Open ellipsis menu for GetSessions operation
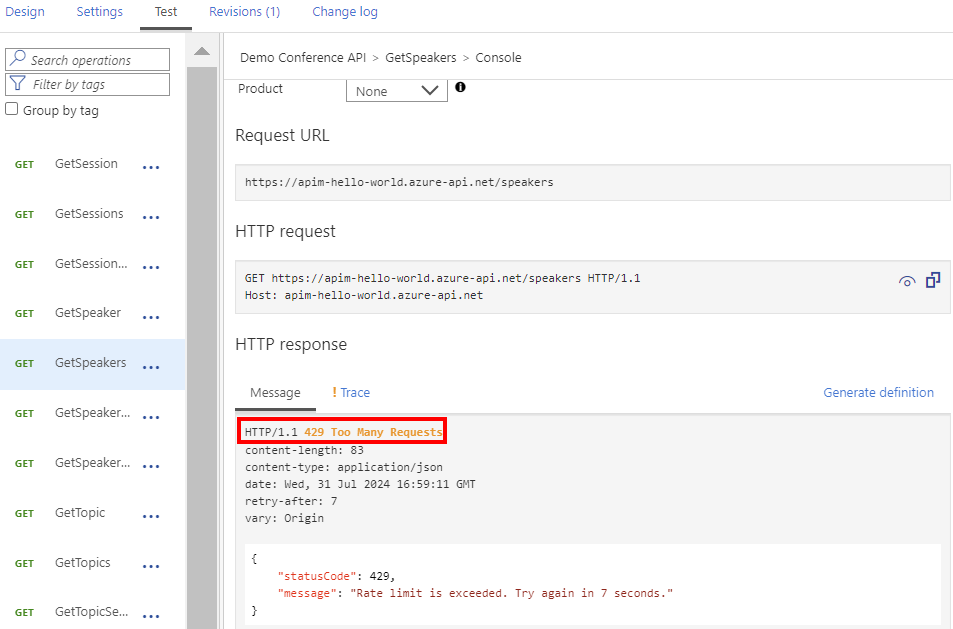The width and height of the screenshot is (953, 629). [x=151, y=217]
